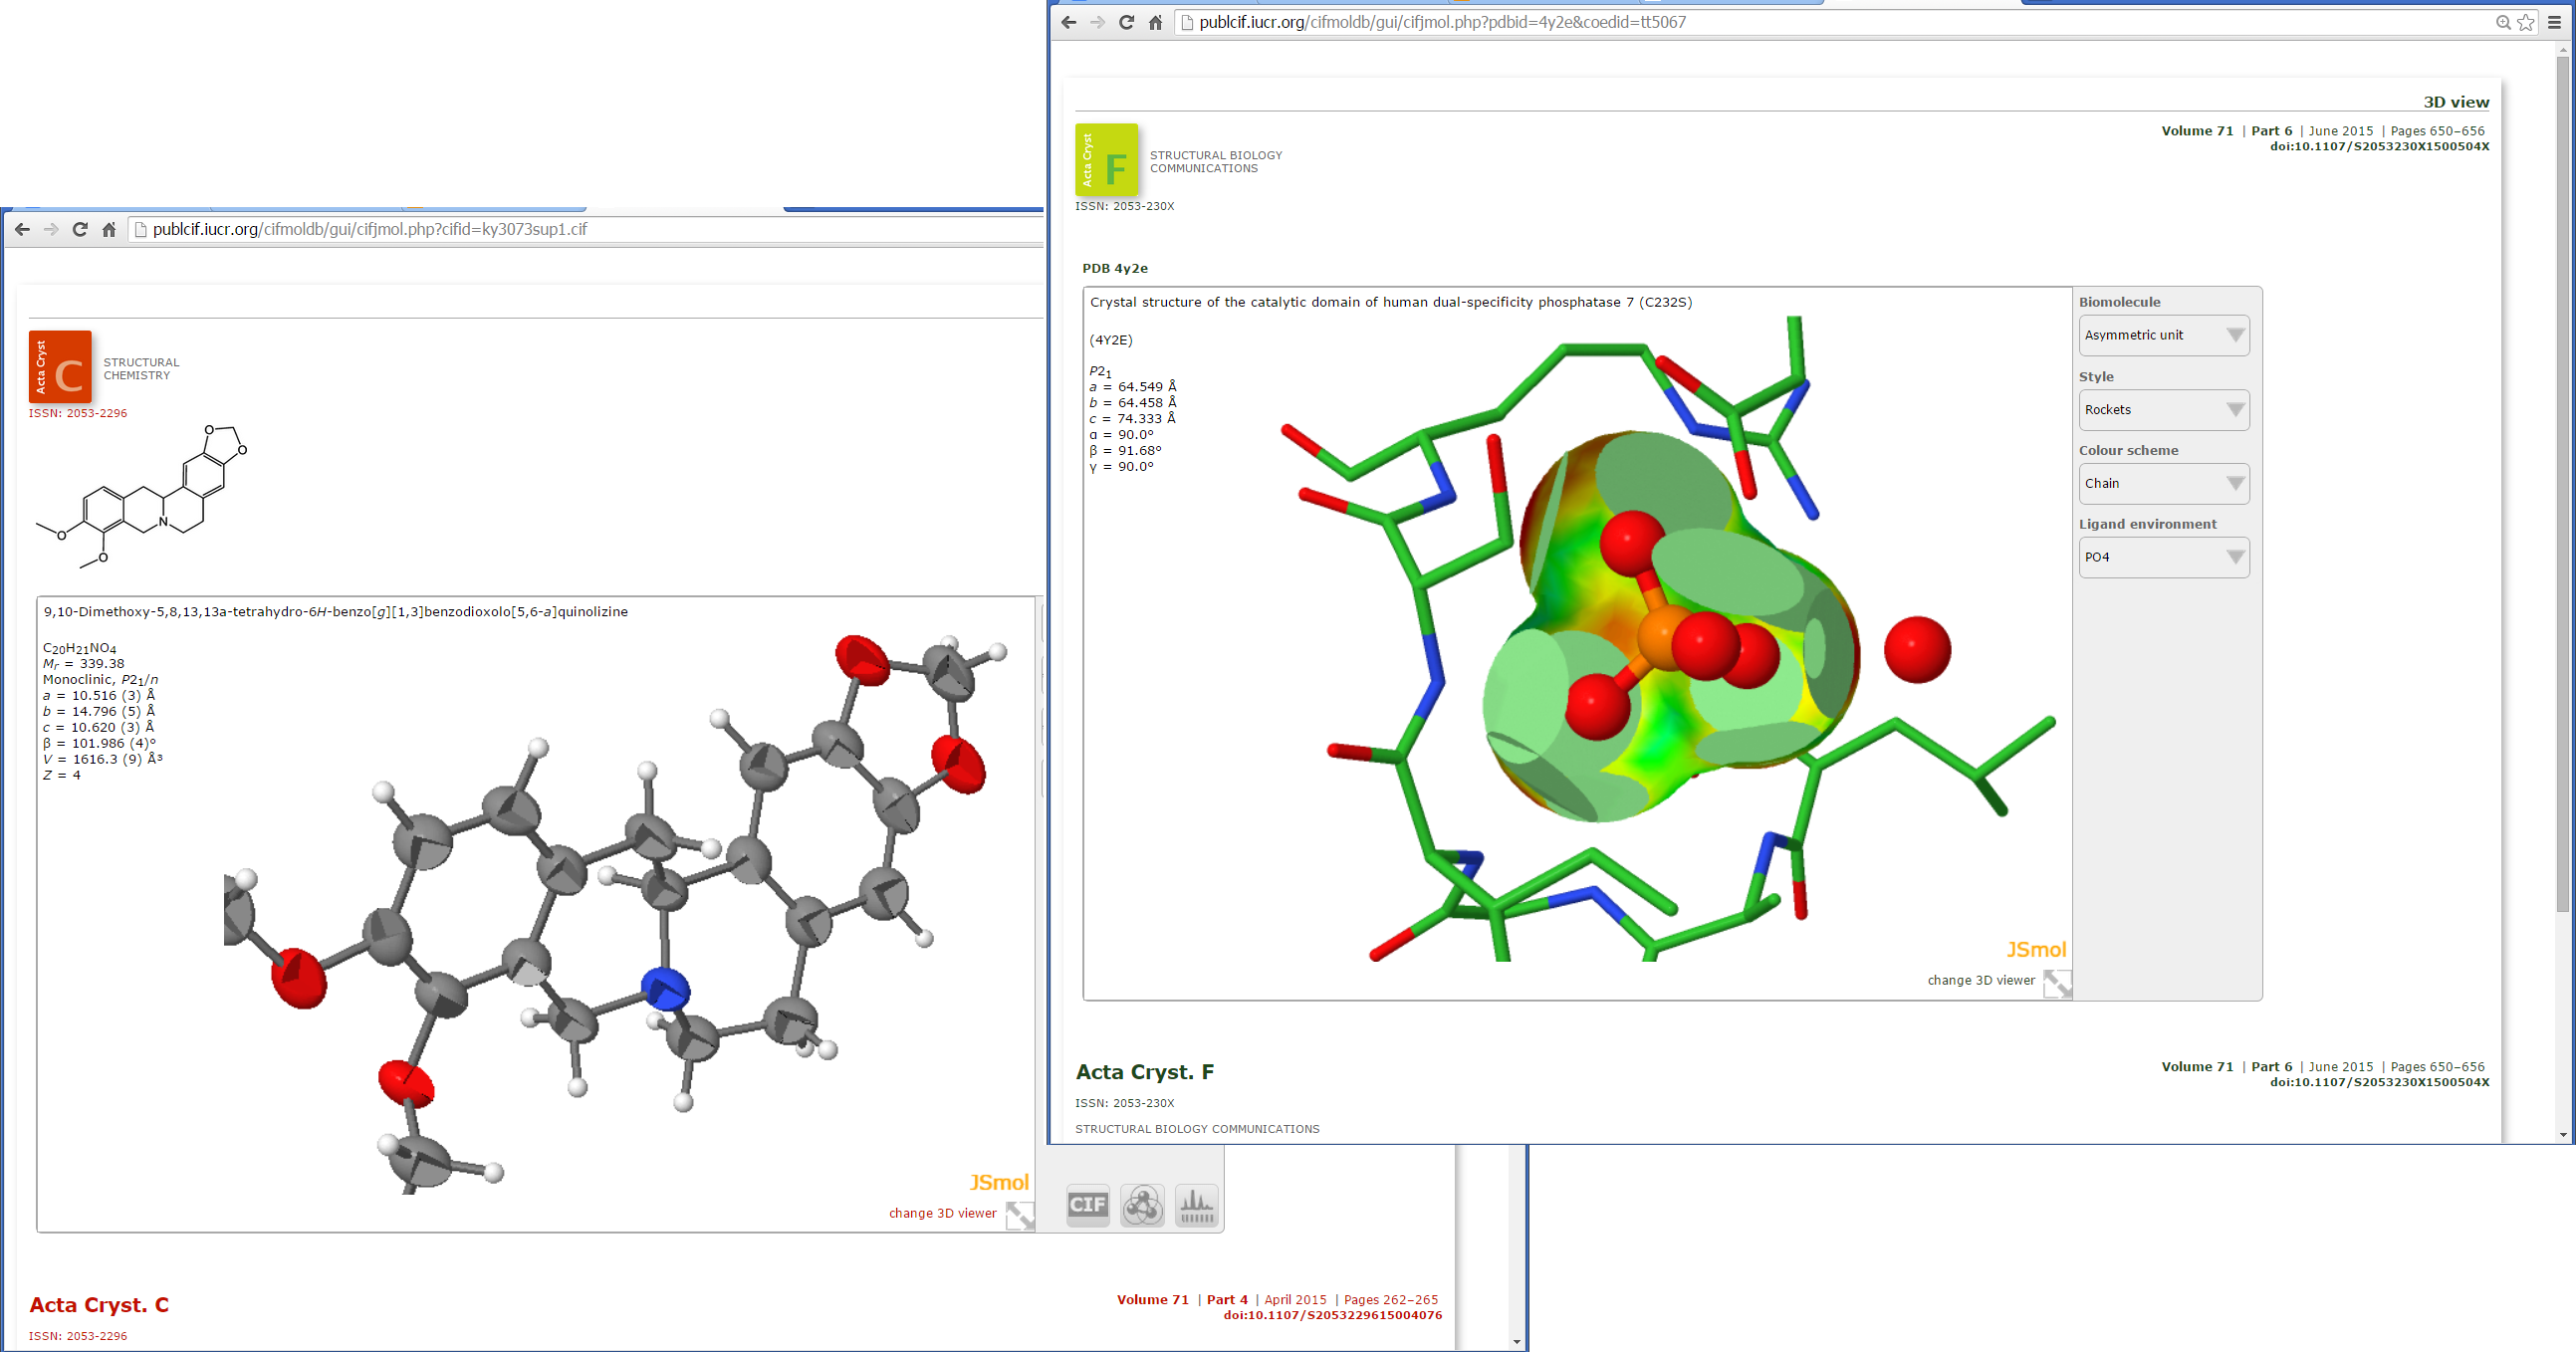This screenshot has width=2576, height=1352.
Task: Click 'change 3D viewer' link in Acta Cryst. C window
Action: coord(942,1213)
